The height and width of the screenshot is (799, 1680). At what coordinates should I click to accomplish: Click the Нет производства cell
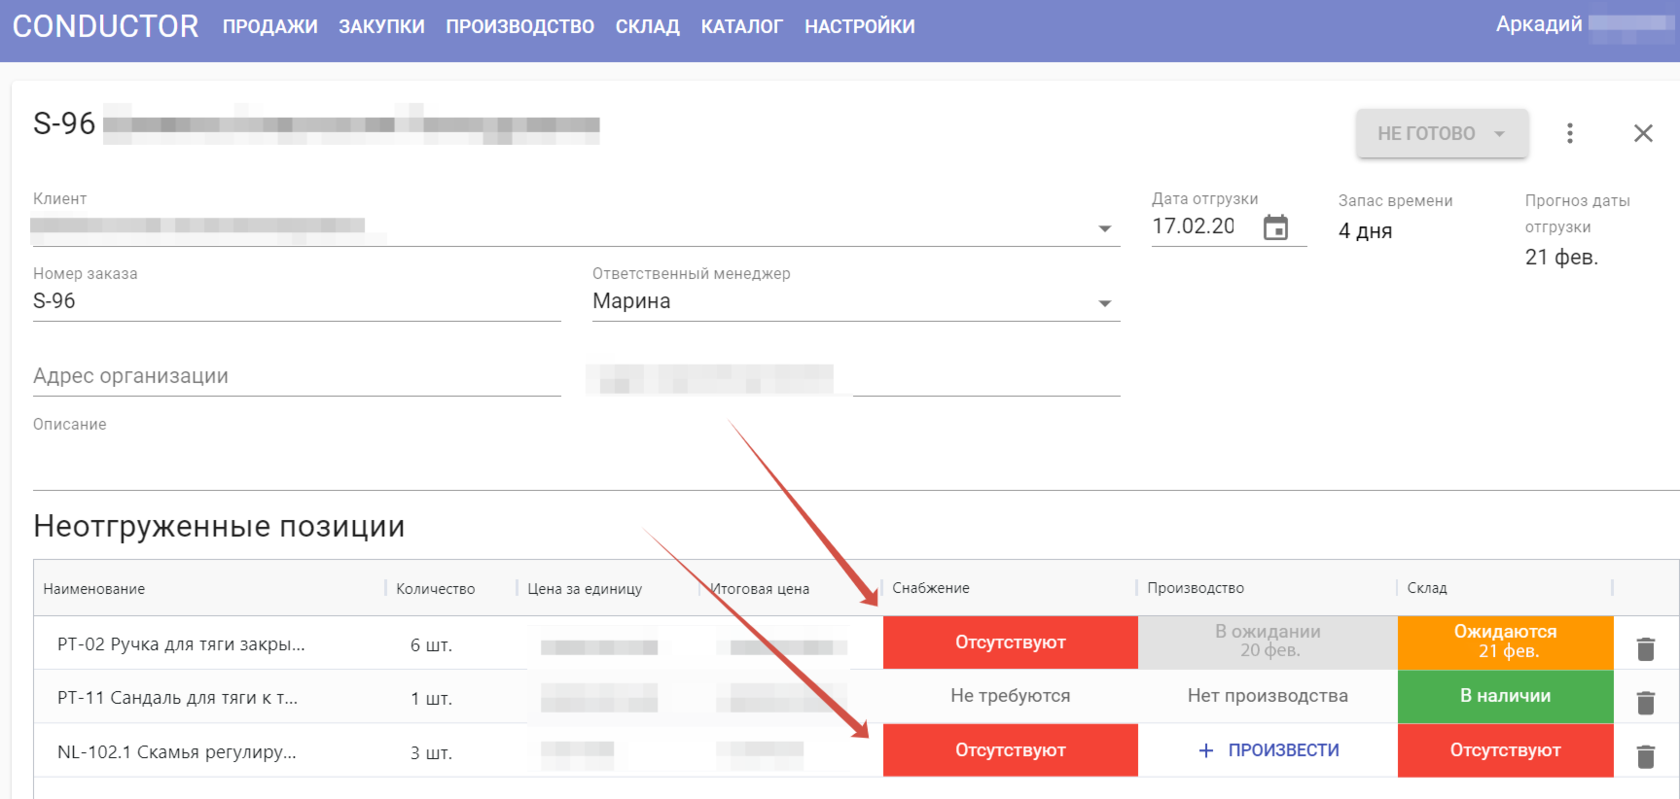tap(1268, 696)
